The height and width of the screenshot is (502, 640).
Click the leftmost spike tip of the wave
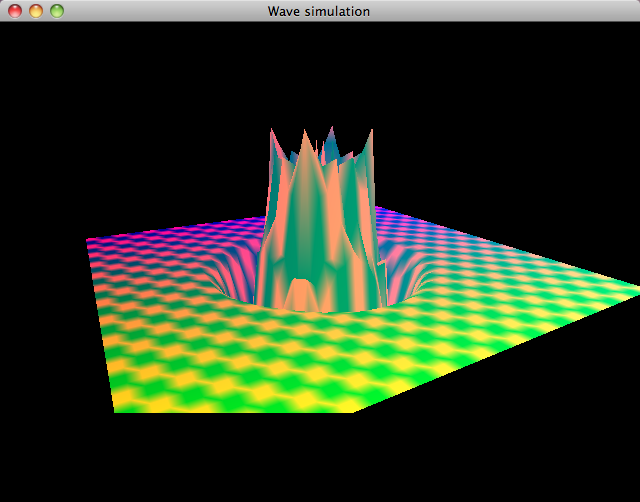[x=270, y=131]
